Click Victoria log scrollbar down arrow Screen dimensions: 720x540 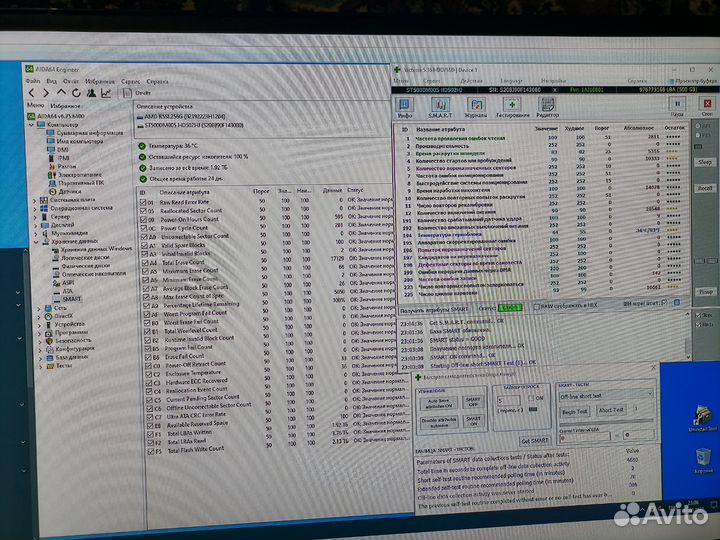(688, 357)
